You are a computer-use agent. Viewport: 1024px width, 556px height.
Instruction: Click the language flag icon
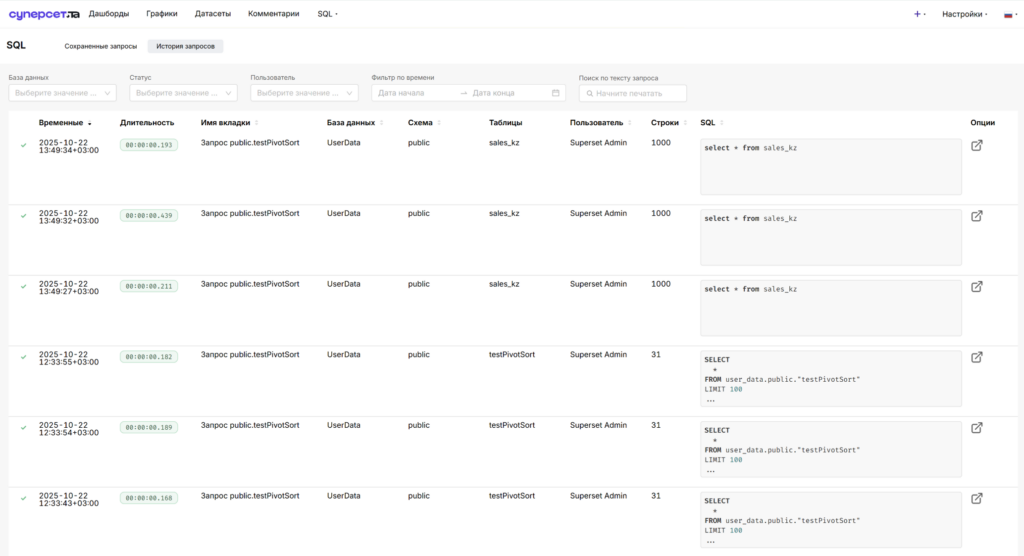pos(1008,14)
